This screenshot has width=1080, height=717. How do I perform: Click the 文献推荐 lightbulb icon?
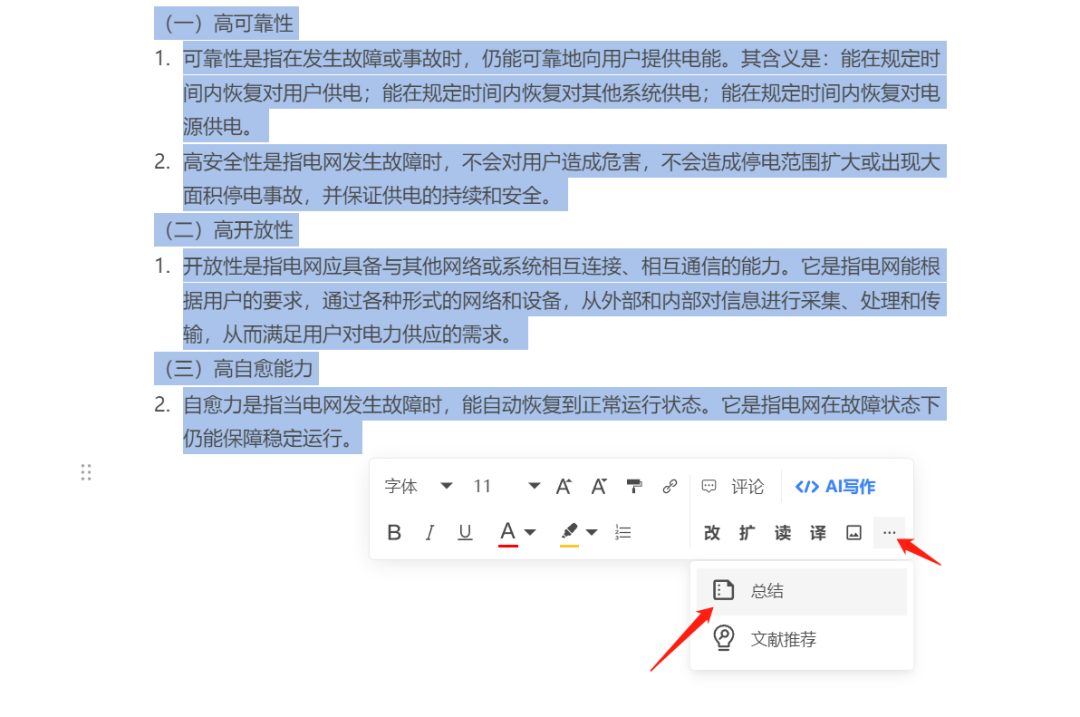(723, 638)
